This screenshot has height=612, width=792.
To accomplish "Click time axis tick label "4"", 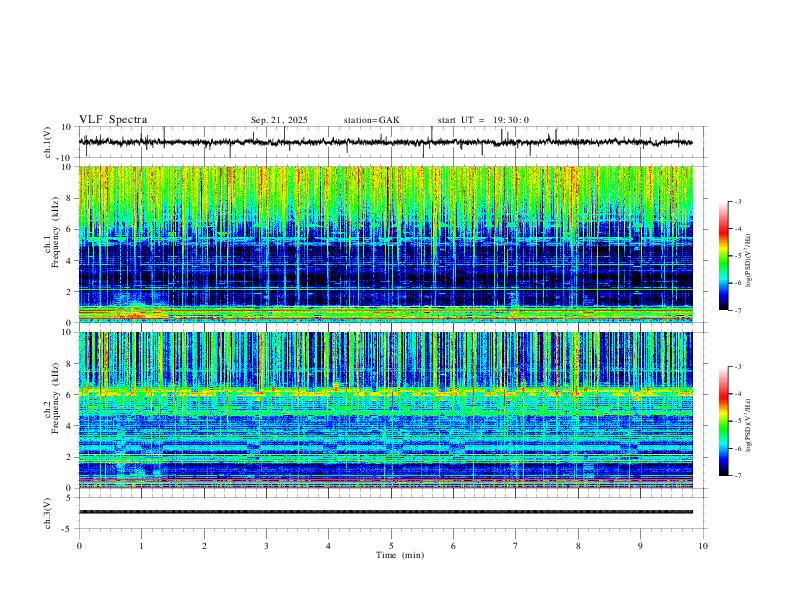I will pyautogui.click(x=328, y=546).
